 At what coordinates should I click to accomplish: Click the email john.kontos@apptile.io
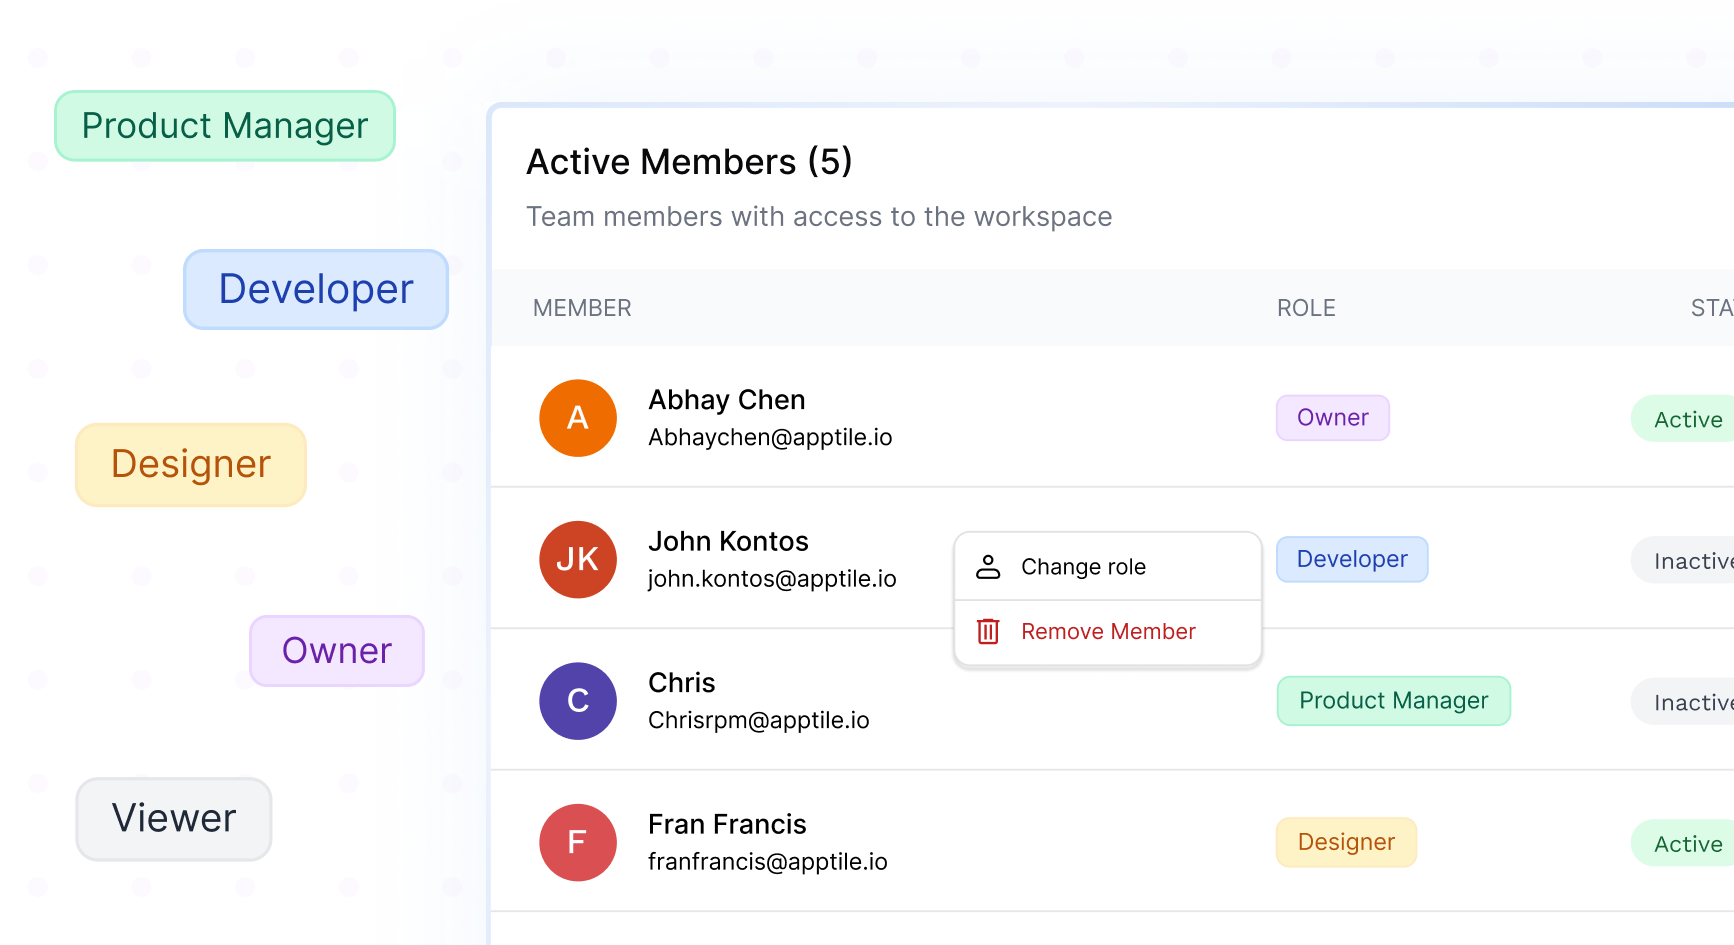pos(772,579)
